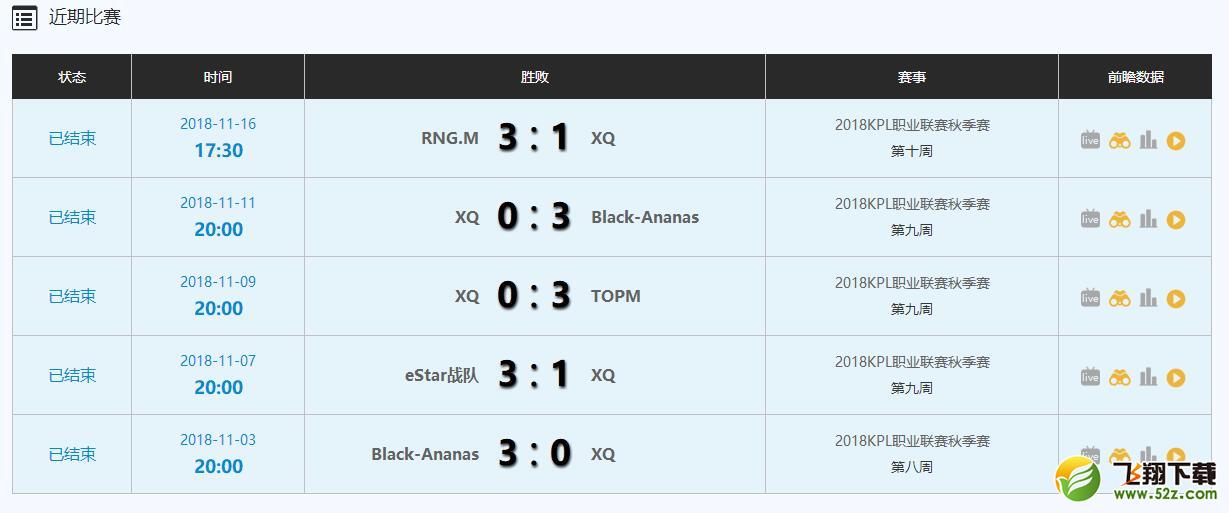Open bar chart stats for 2018-11-11 match
Image resolution: width=1229 pixels, height=513 pixels.
pyautogui.click(x=1148, y=219)
